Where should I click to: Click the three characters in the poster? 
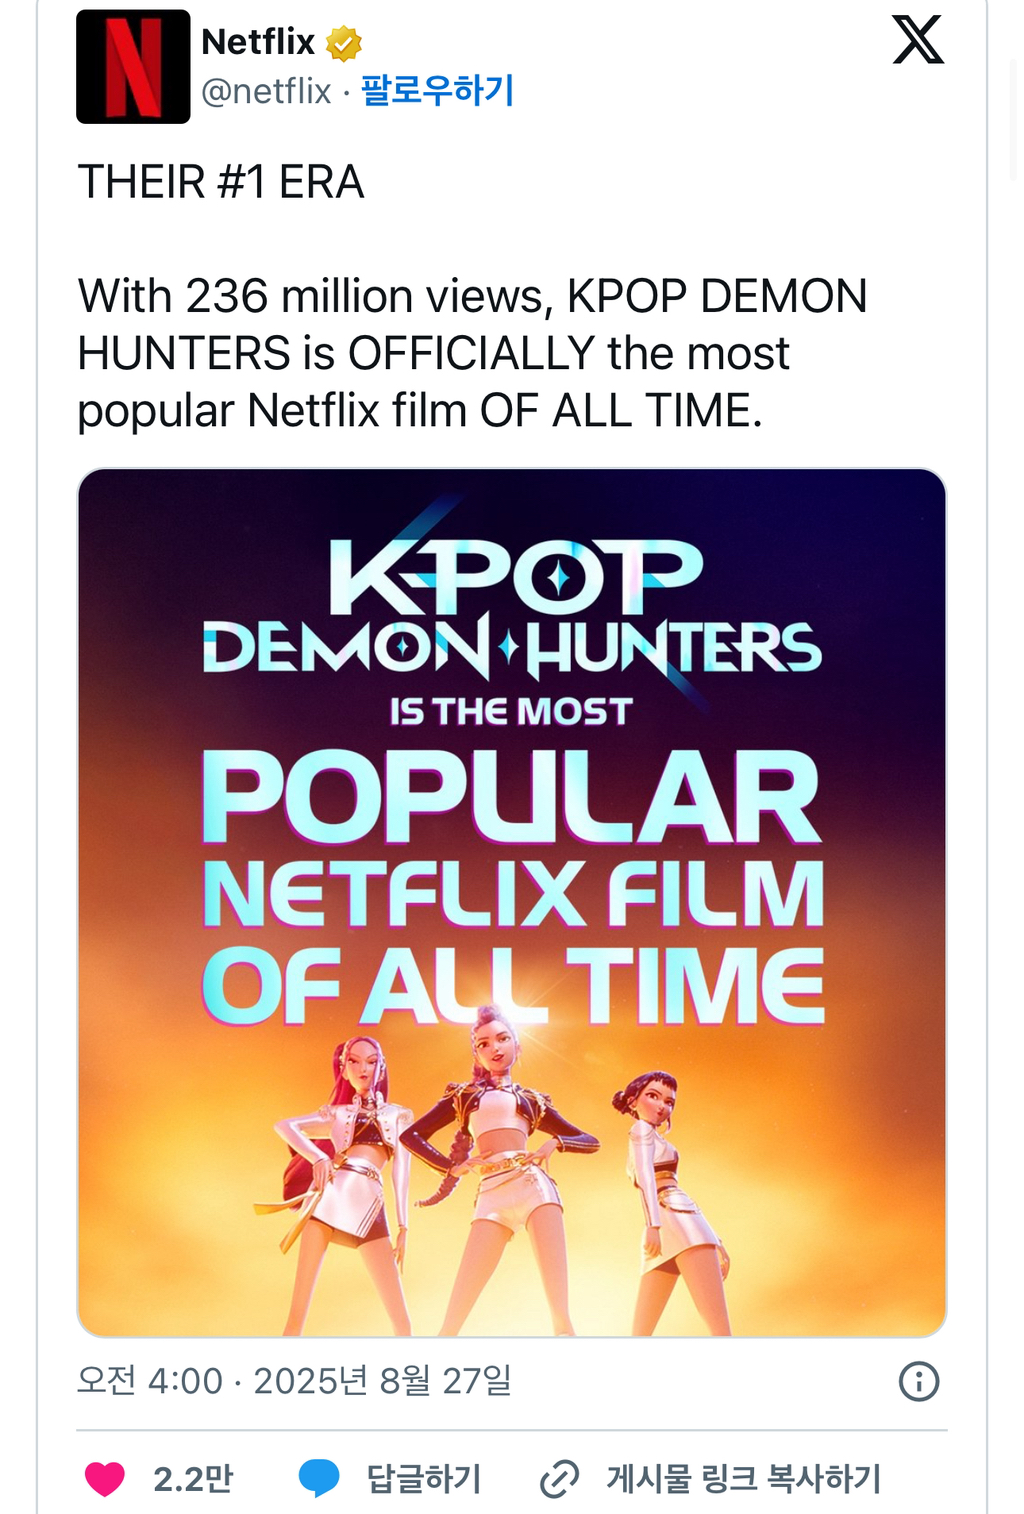(x=500, y=1180)
